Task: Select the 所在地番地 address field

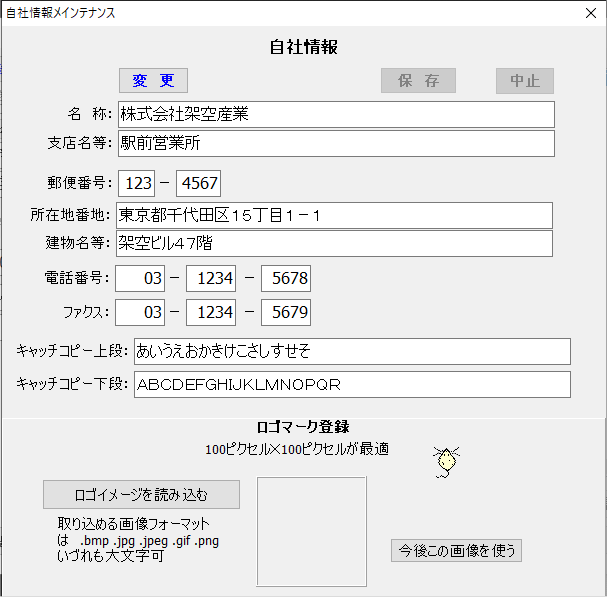Action: click(x=334, y=215)
